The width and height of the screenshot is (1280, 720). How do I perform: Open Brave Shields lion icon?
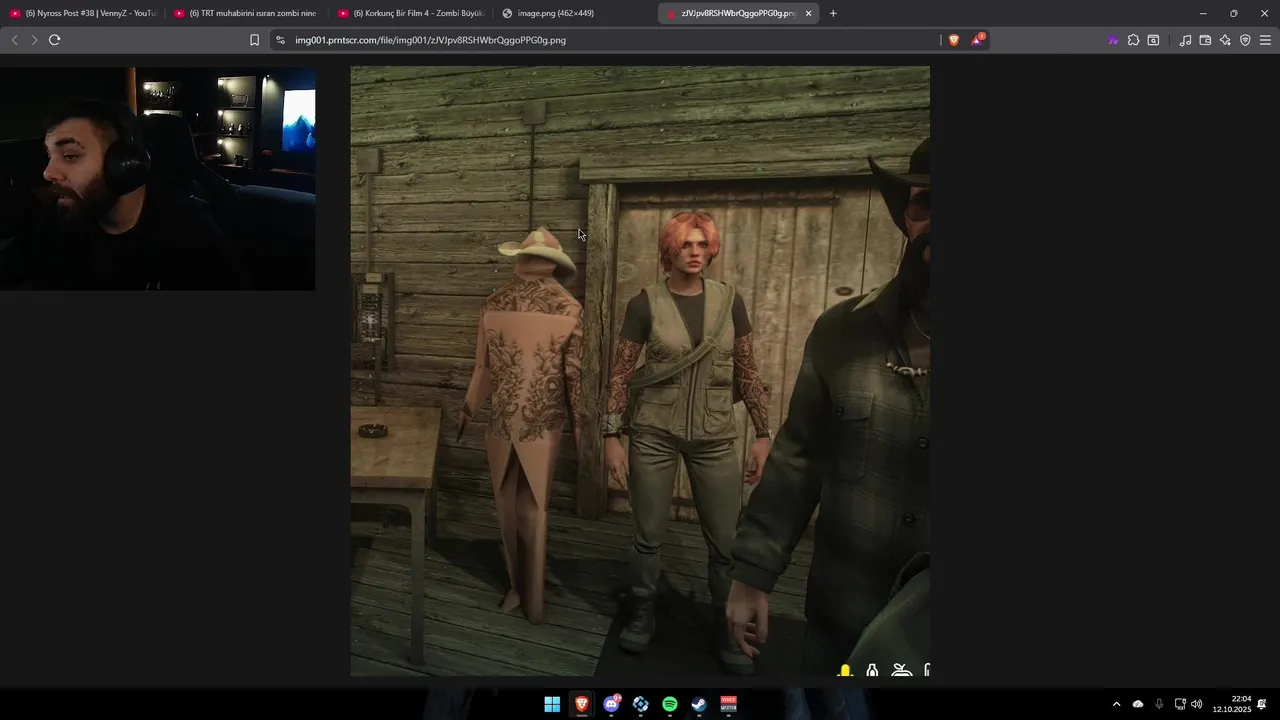953,40
